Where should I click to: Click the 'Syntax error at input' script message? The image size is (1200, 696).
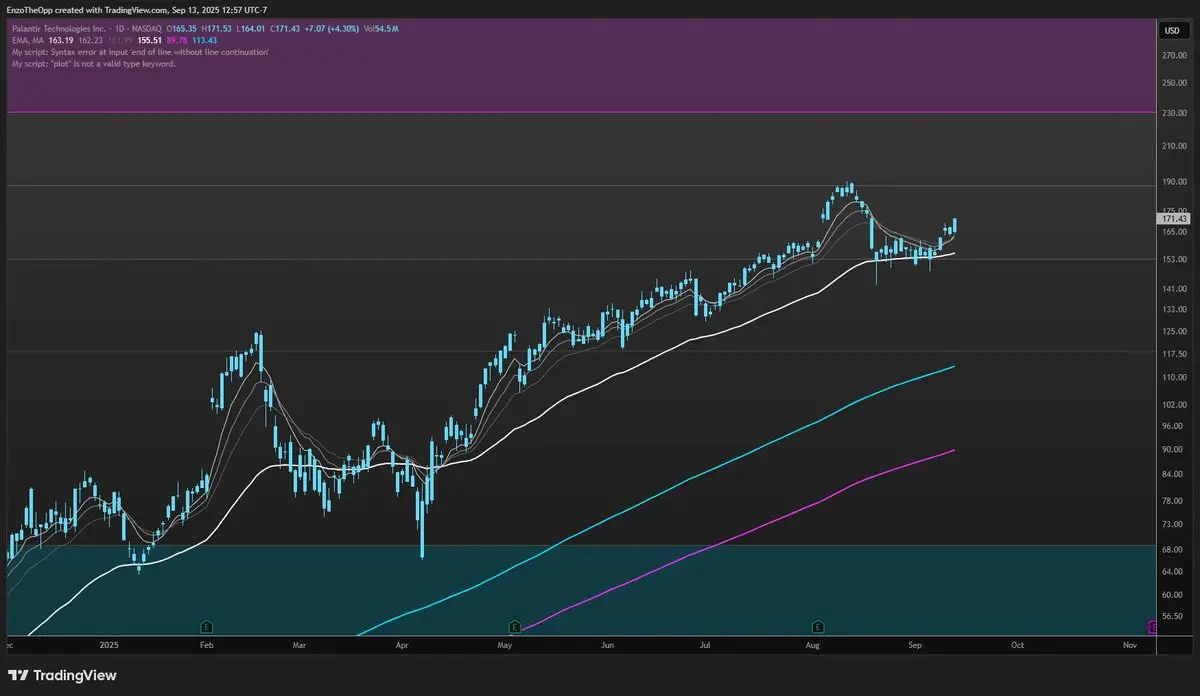[140, 51]
